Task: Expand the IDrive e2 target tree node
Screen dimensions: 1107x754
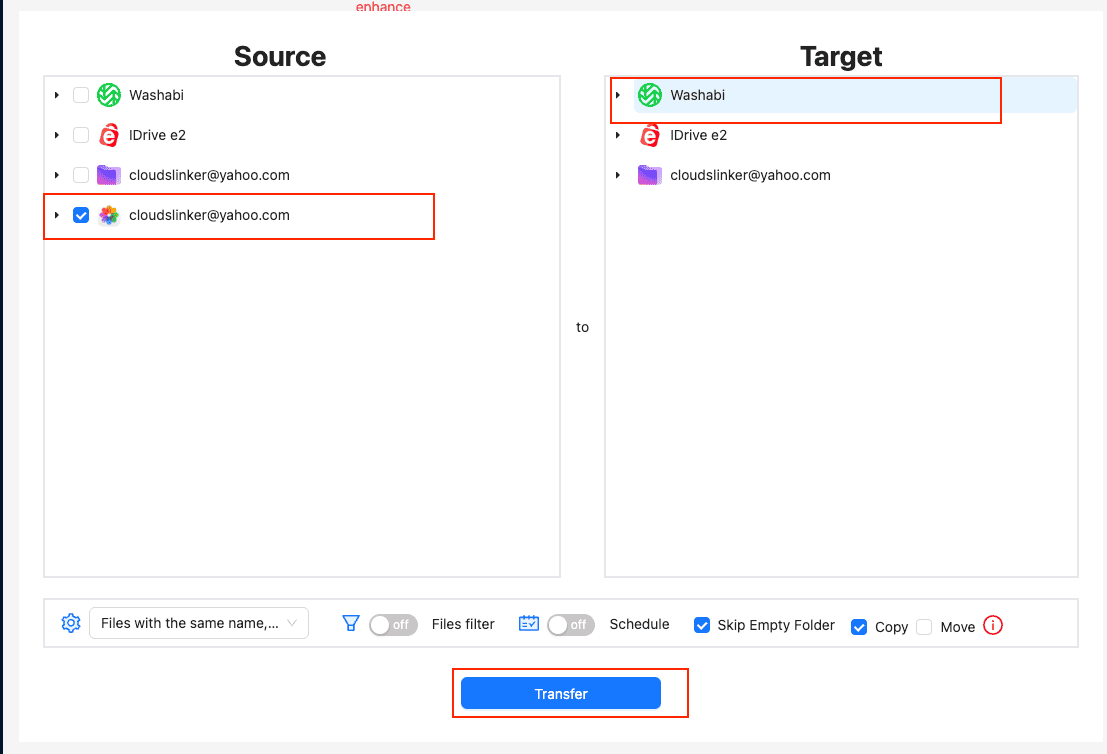Action: coord(618,136)
